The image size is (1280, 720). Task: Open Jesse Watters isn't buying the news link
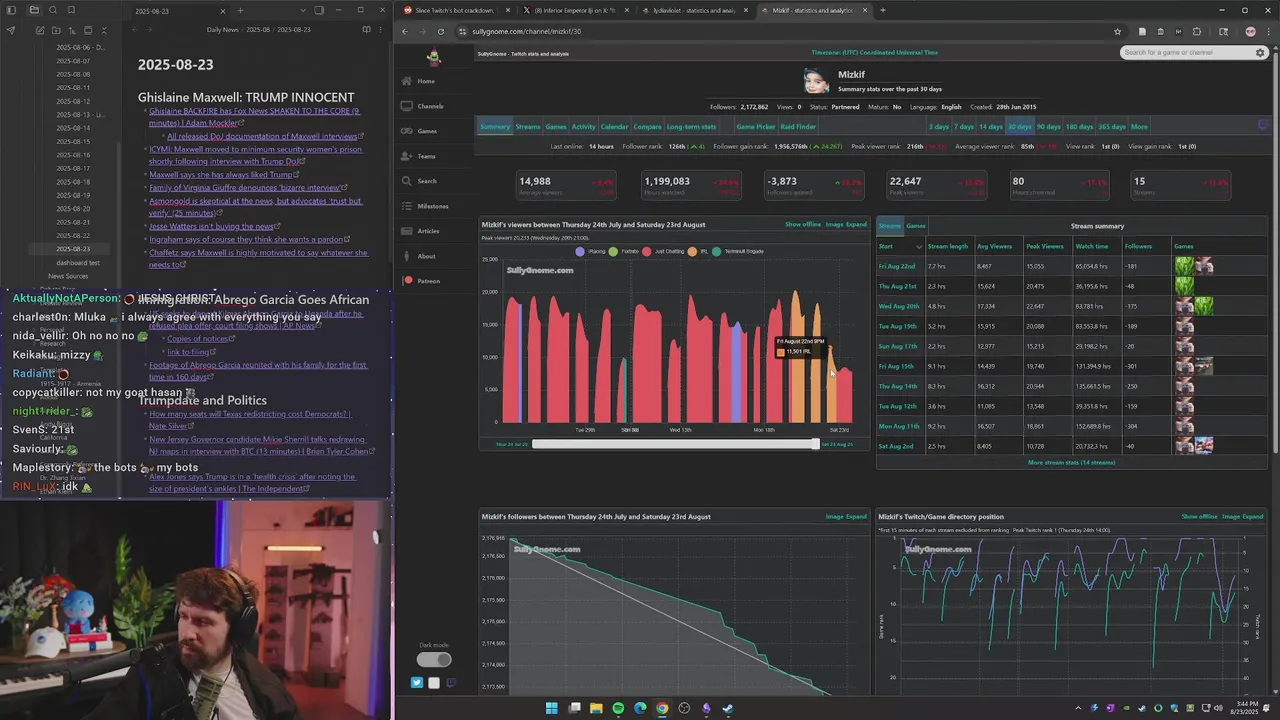213,227
